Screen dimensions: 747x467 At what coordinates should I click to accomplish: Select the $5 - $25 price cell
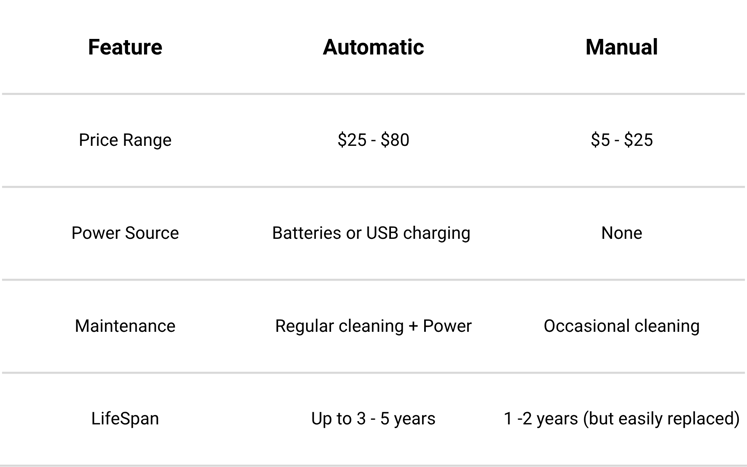pos(621,140)
